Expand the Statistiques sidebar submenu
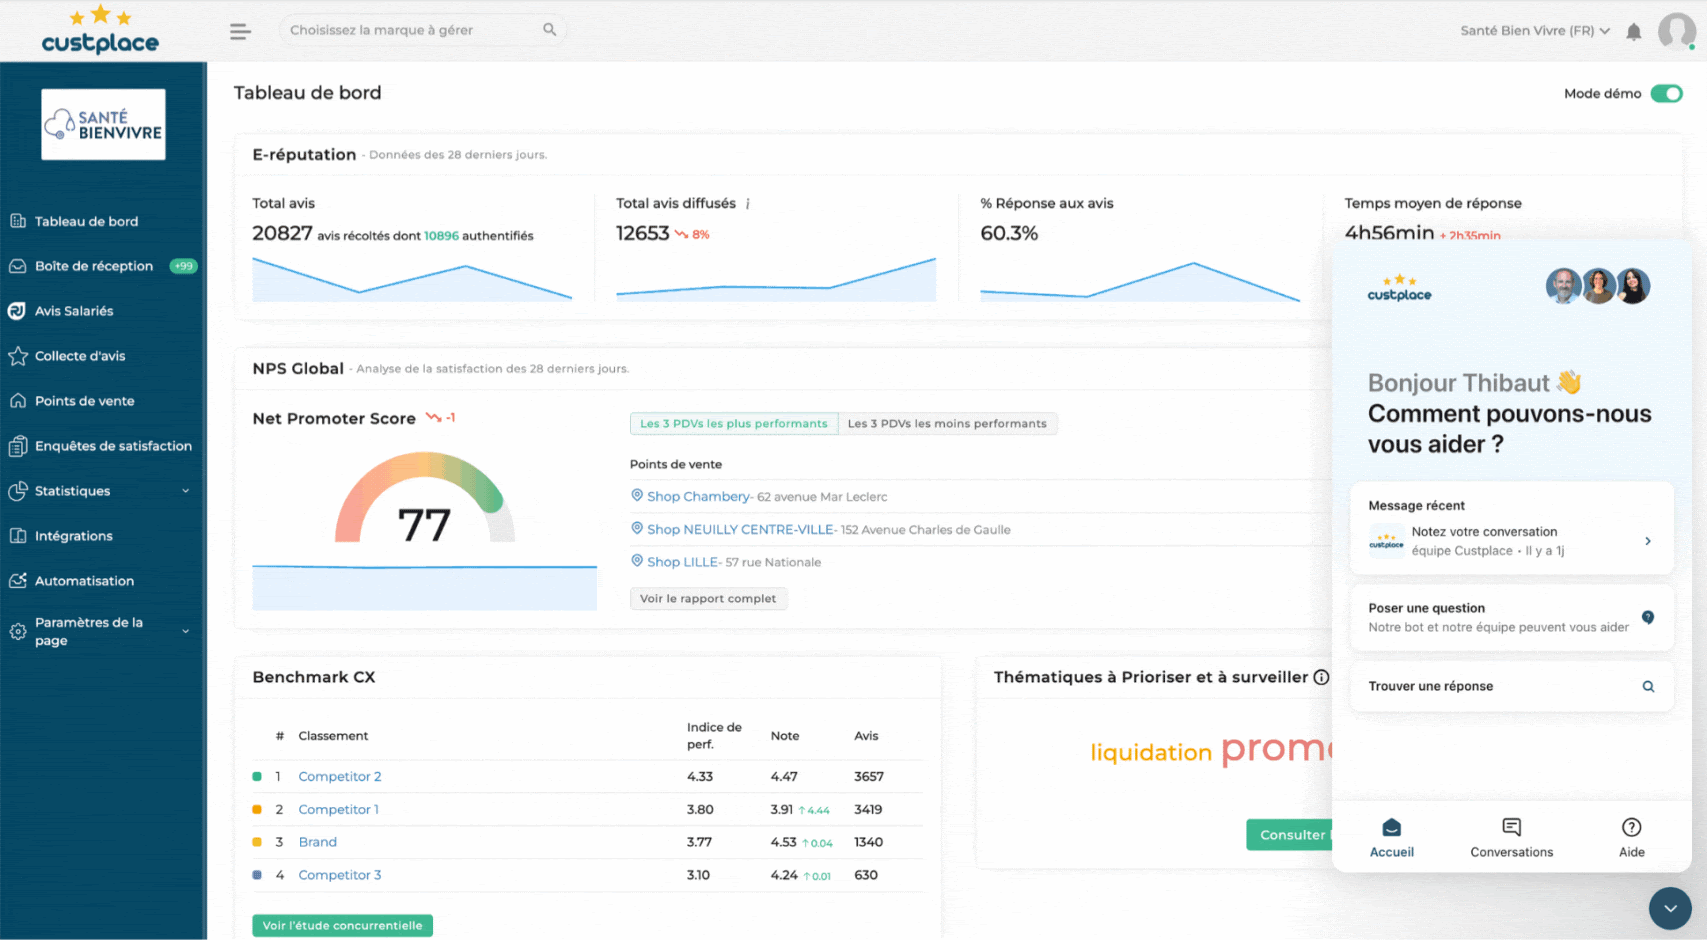The width and height of the screenshot is (1707, 940). (x=185, y=491)
